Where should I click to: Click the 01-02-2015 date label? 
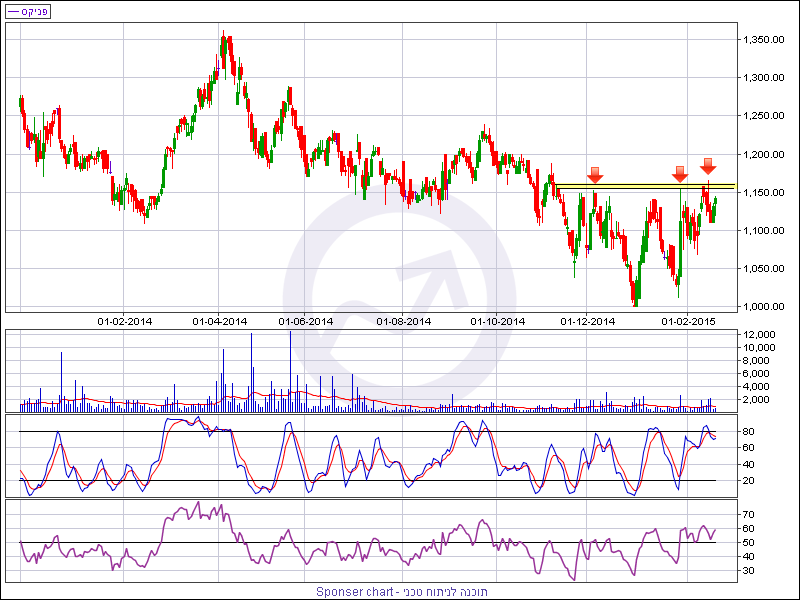pyautogui.click(x=687, y=321)
